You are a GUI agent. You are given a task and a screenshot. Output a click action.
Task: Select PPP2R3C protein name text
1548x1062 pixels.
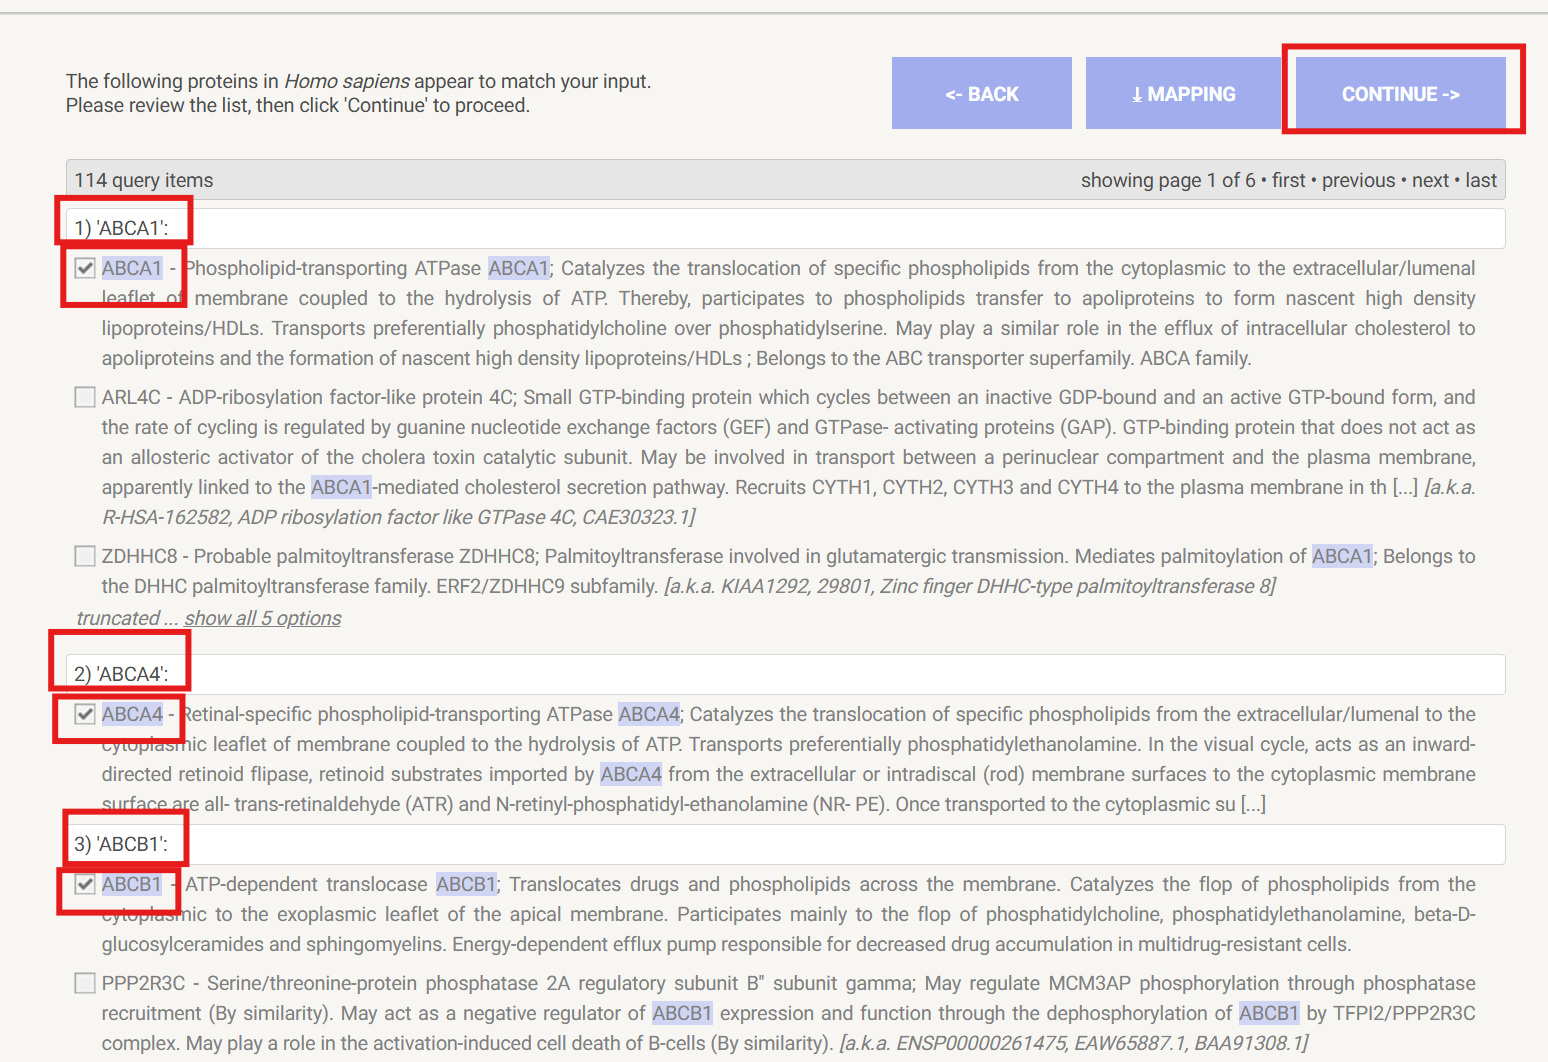[143, 983]
